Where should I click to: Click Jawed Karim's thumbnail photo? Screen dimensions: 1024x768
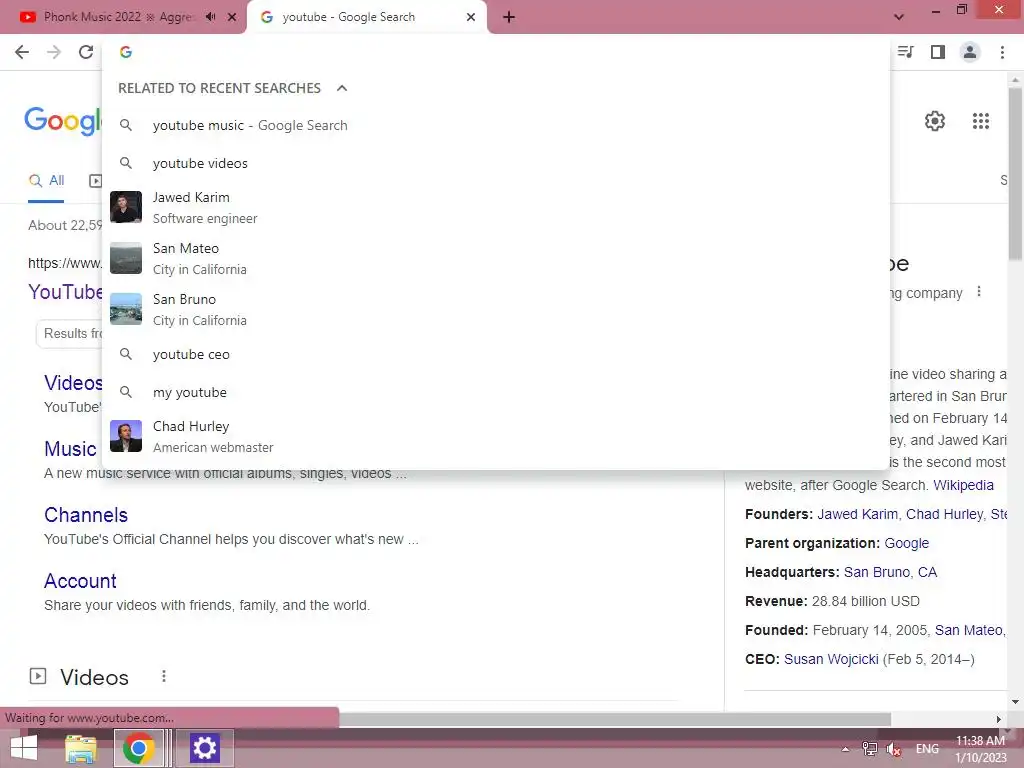126,207
